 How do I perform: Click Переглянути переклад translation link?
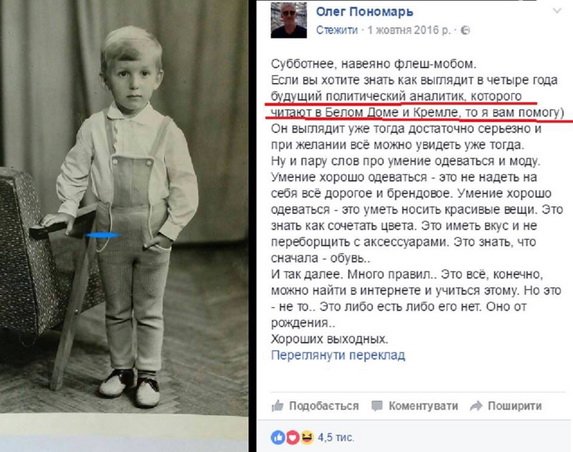pyautogui.click(x=338, y=355)
